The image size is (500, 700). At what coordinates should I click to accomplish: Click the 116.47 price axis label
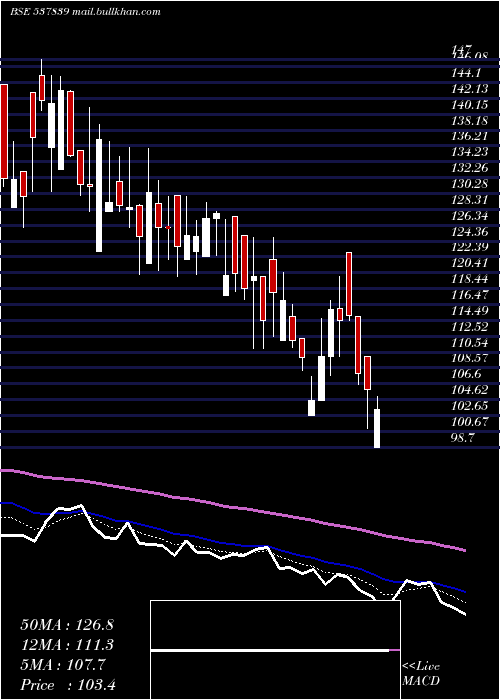click(x=470, y=295)
